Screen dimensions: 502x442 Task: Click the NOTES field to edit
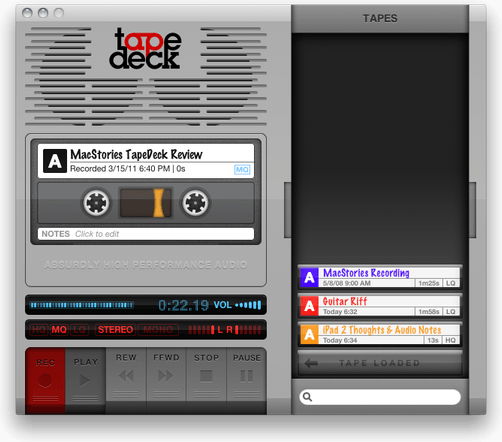coord(146,234)
